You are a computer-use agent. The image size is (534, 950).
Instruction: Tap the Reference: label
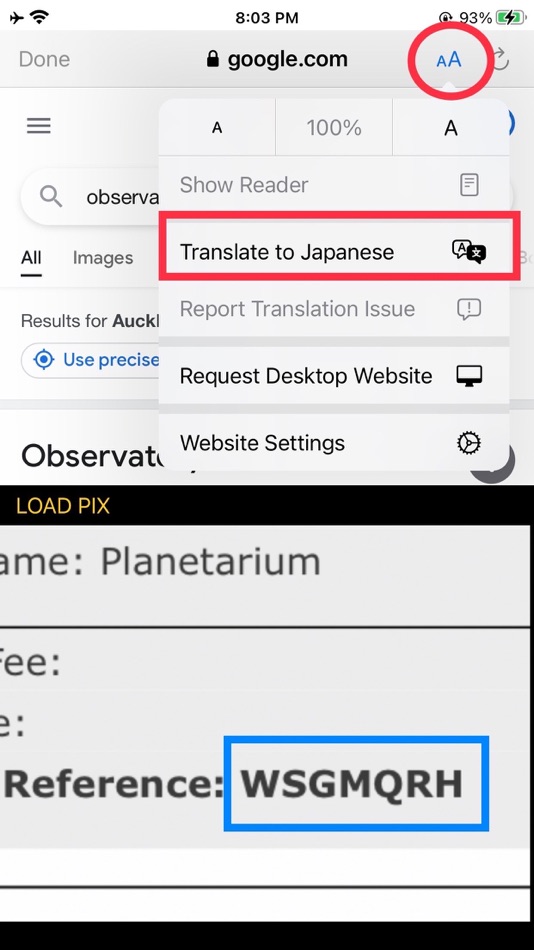point(115,784)
